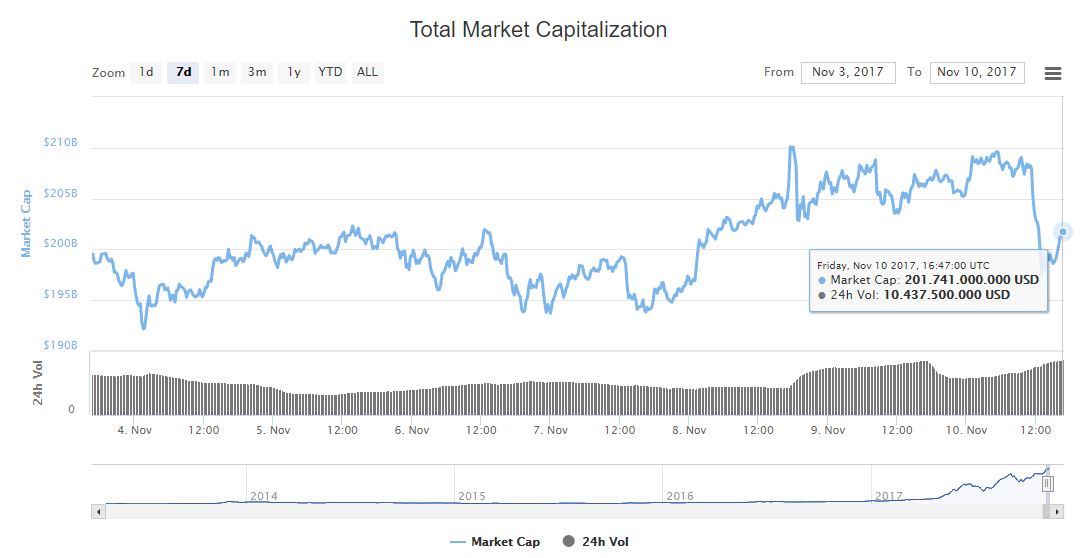
Task: Choose the 1y zoom option
Action: 294,72
